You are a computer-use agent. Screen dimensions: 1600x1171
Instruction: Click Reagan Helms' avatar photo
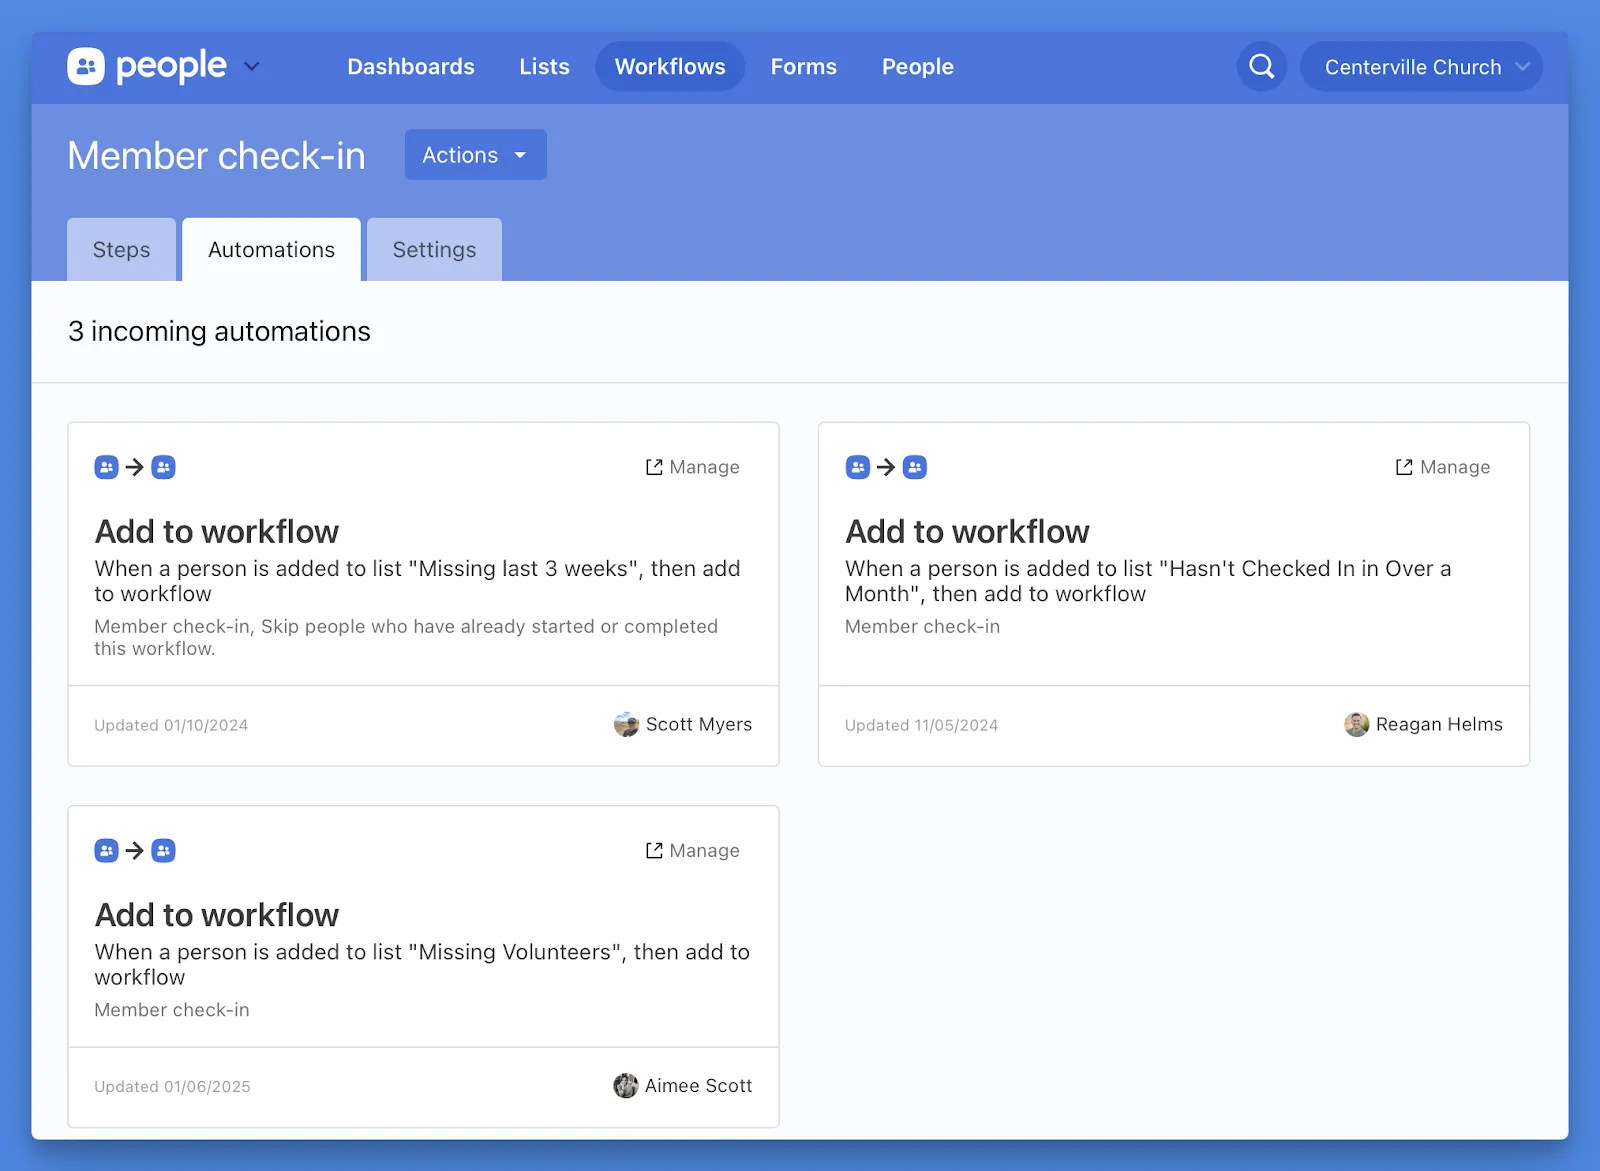(1356, 725)
